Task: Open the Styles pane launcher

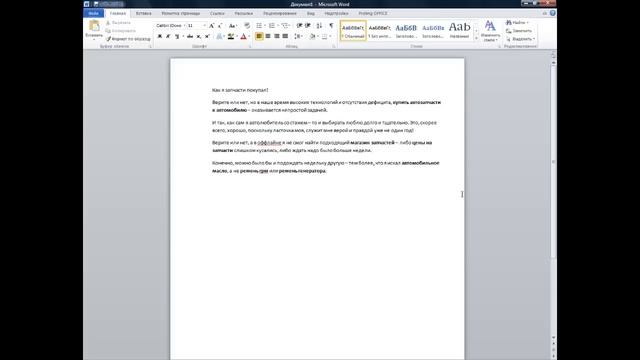Action: click(x=499, y=47)
